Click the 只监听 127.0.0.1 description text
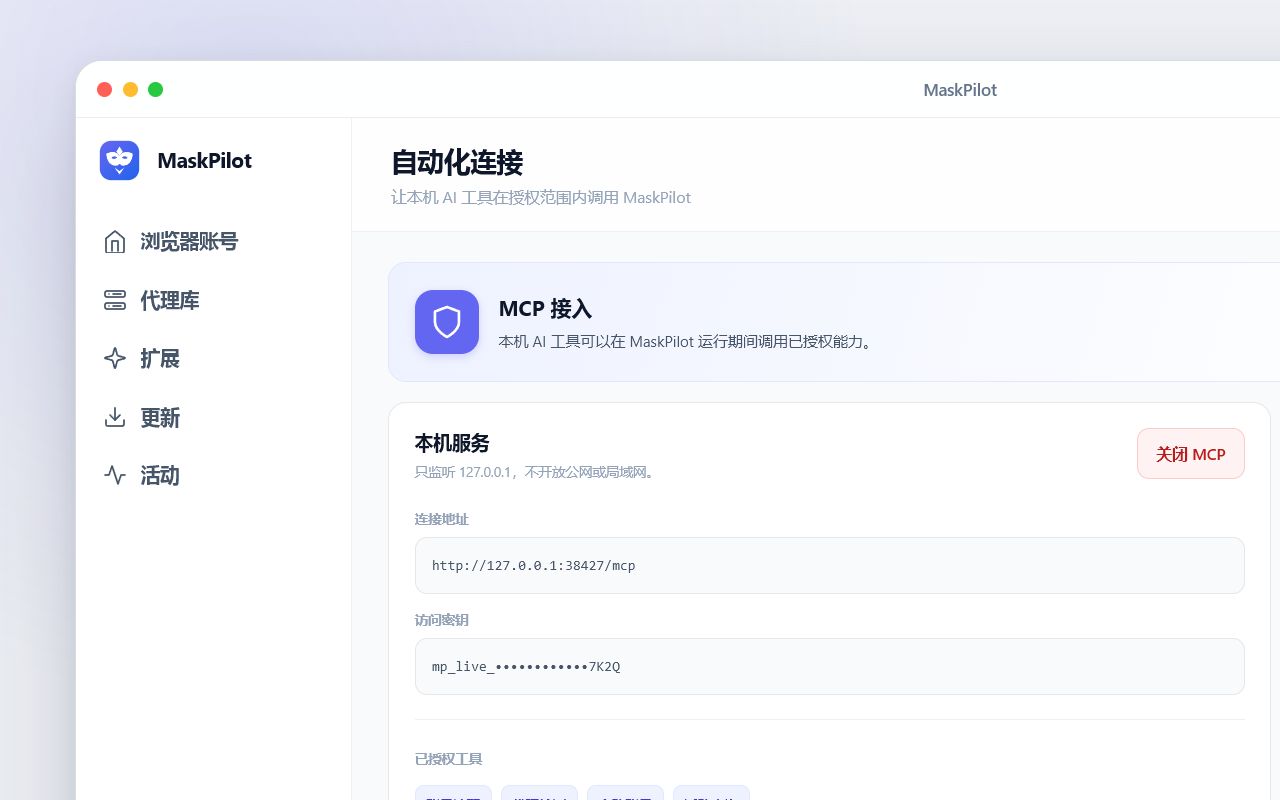Viewport: 1280px width, 800px height. (x=537, y=472)
